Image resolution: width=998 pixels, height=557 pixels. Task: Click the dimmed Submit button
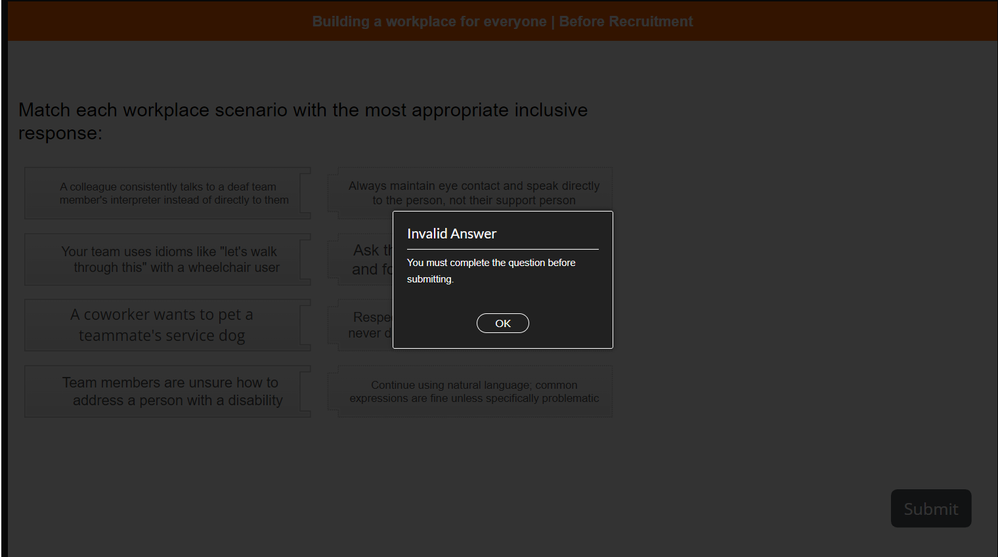pyautogui.click(x=931, y=509)
